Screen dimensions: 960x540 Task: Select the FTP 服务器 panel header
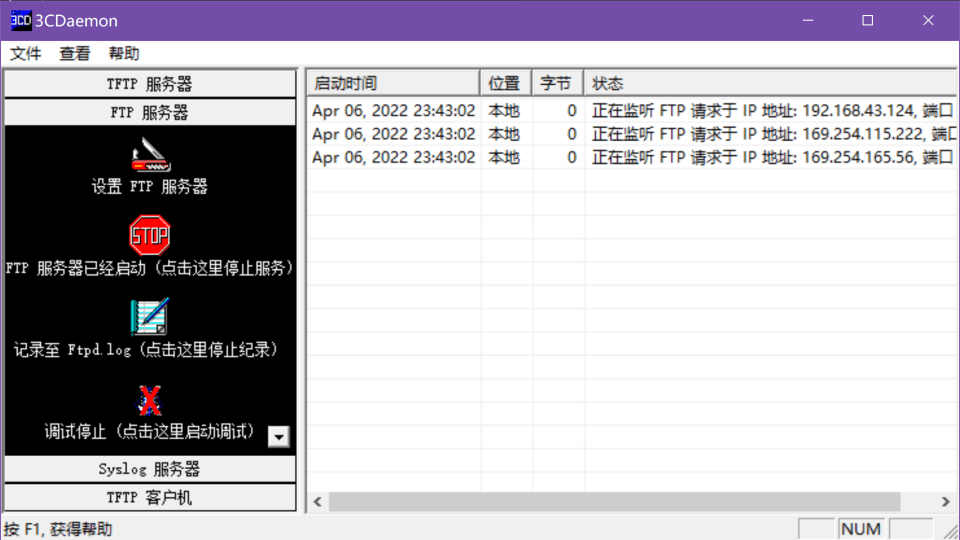150,113
